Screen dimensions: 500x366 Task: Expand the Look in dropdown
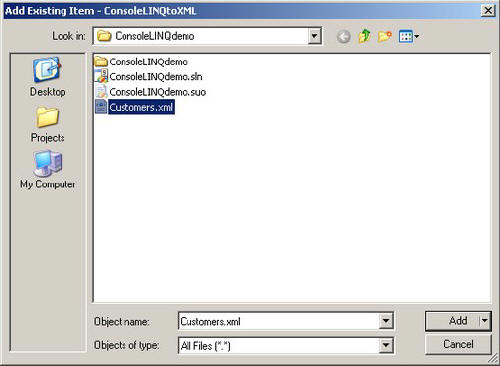(314, 36)
